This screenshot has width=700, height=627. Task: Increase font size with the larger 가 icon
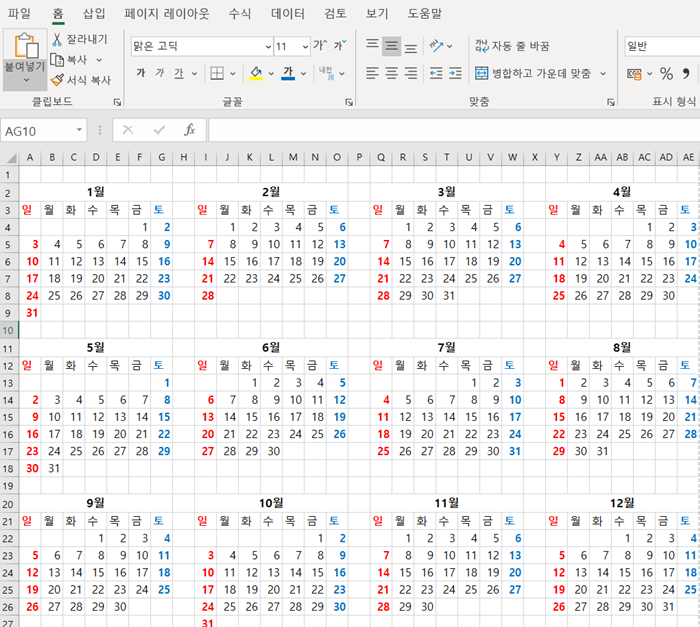coord(320,45)
